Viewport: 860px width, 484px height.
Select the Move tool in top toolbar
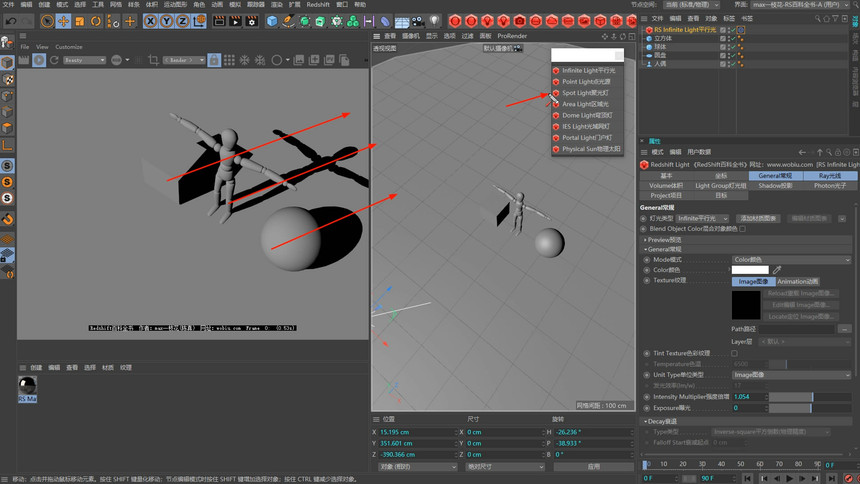pos(63,21)
